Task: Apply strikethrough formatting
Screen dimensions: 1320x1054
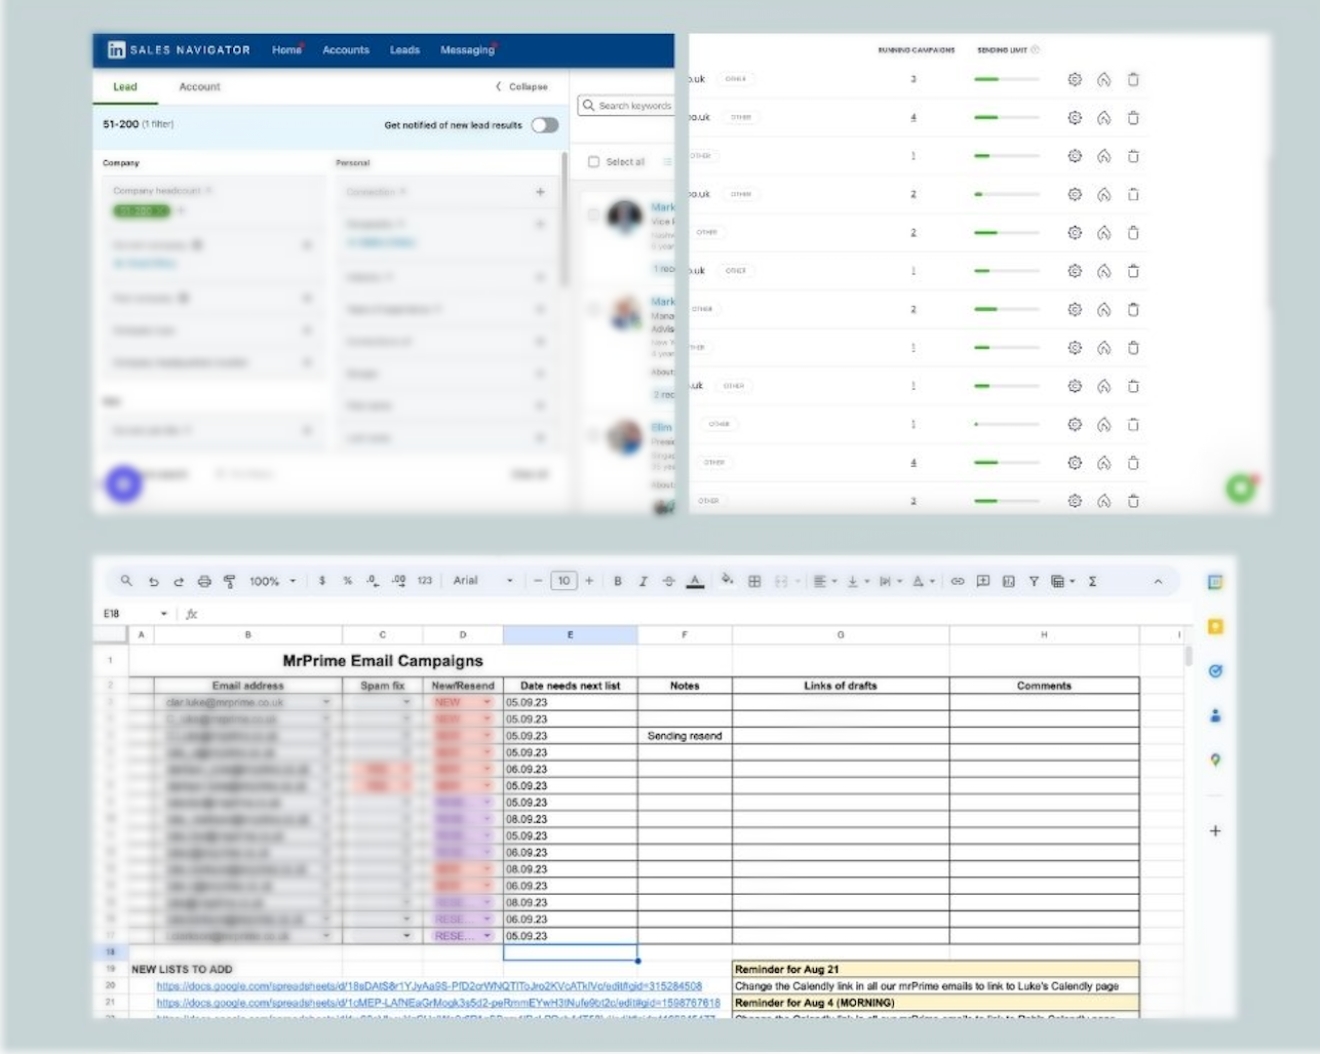Action: (x=668, y=581)
